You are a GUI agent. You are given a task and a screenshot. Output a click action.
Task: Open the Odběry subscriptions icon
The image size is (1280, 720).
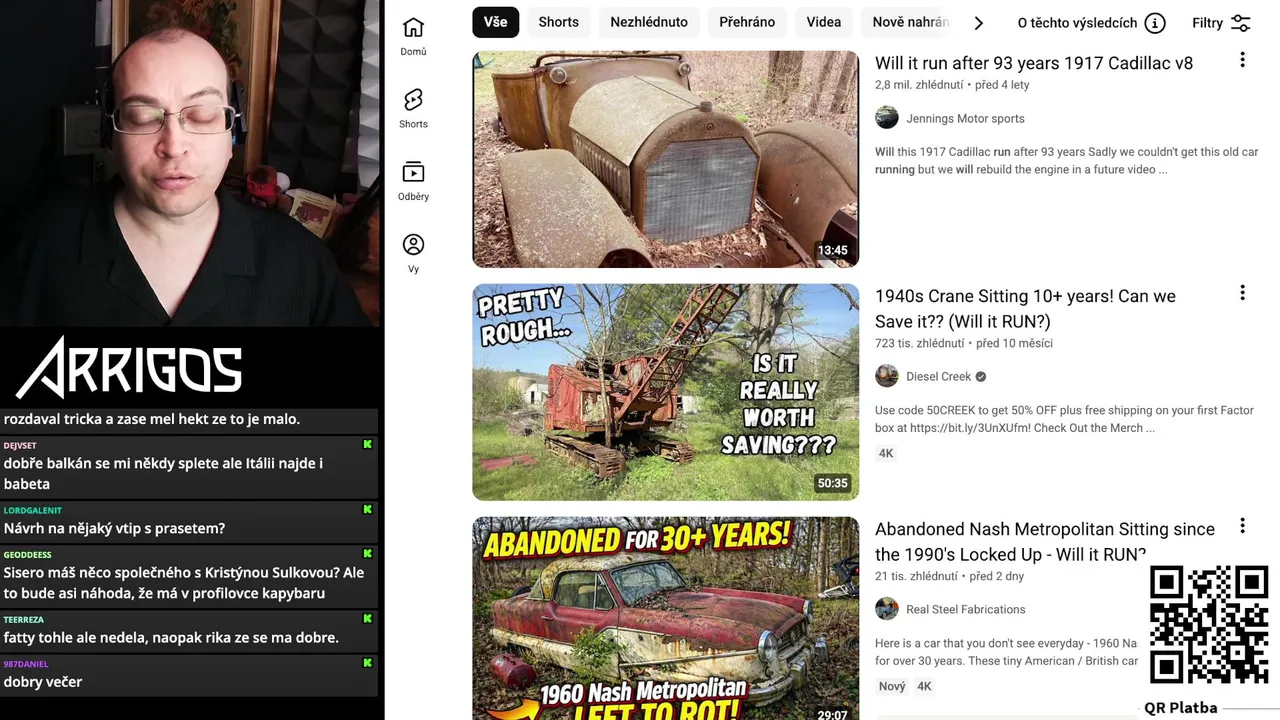[413, 172]
